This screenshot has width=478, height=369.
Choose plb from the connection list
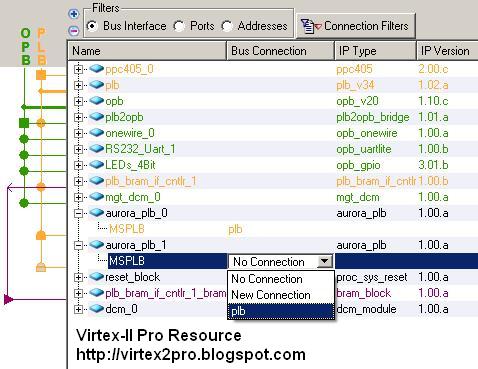(x=281, y=311)
